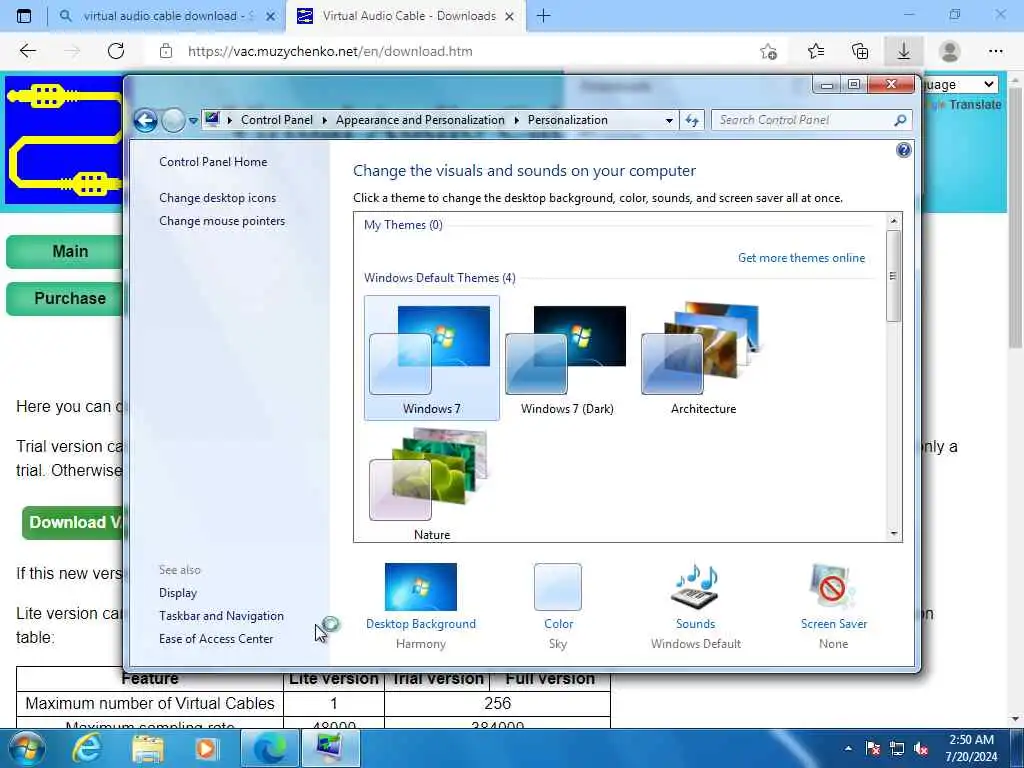Open Change mouse pointers

(x=222, y=221)
